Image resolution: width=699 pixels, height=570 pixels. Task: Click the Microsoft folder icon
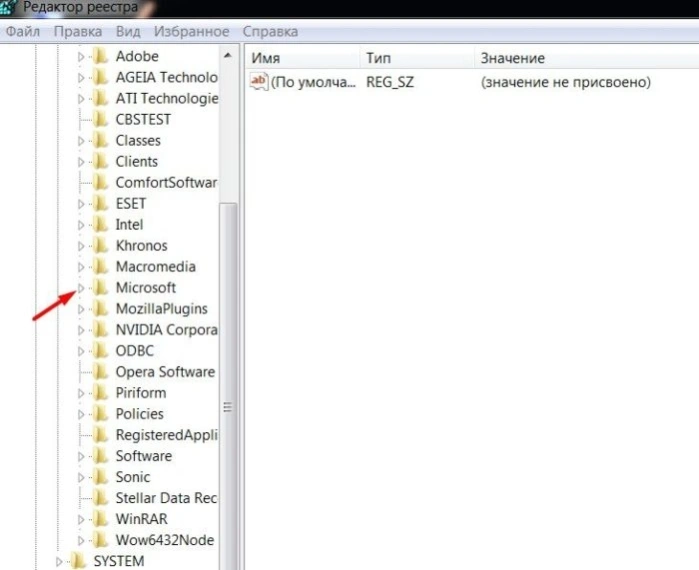[101, 287]
